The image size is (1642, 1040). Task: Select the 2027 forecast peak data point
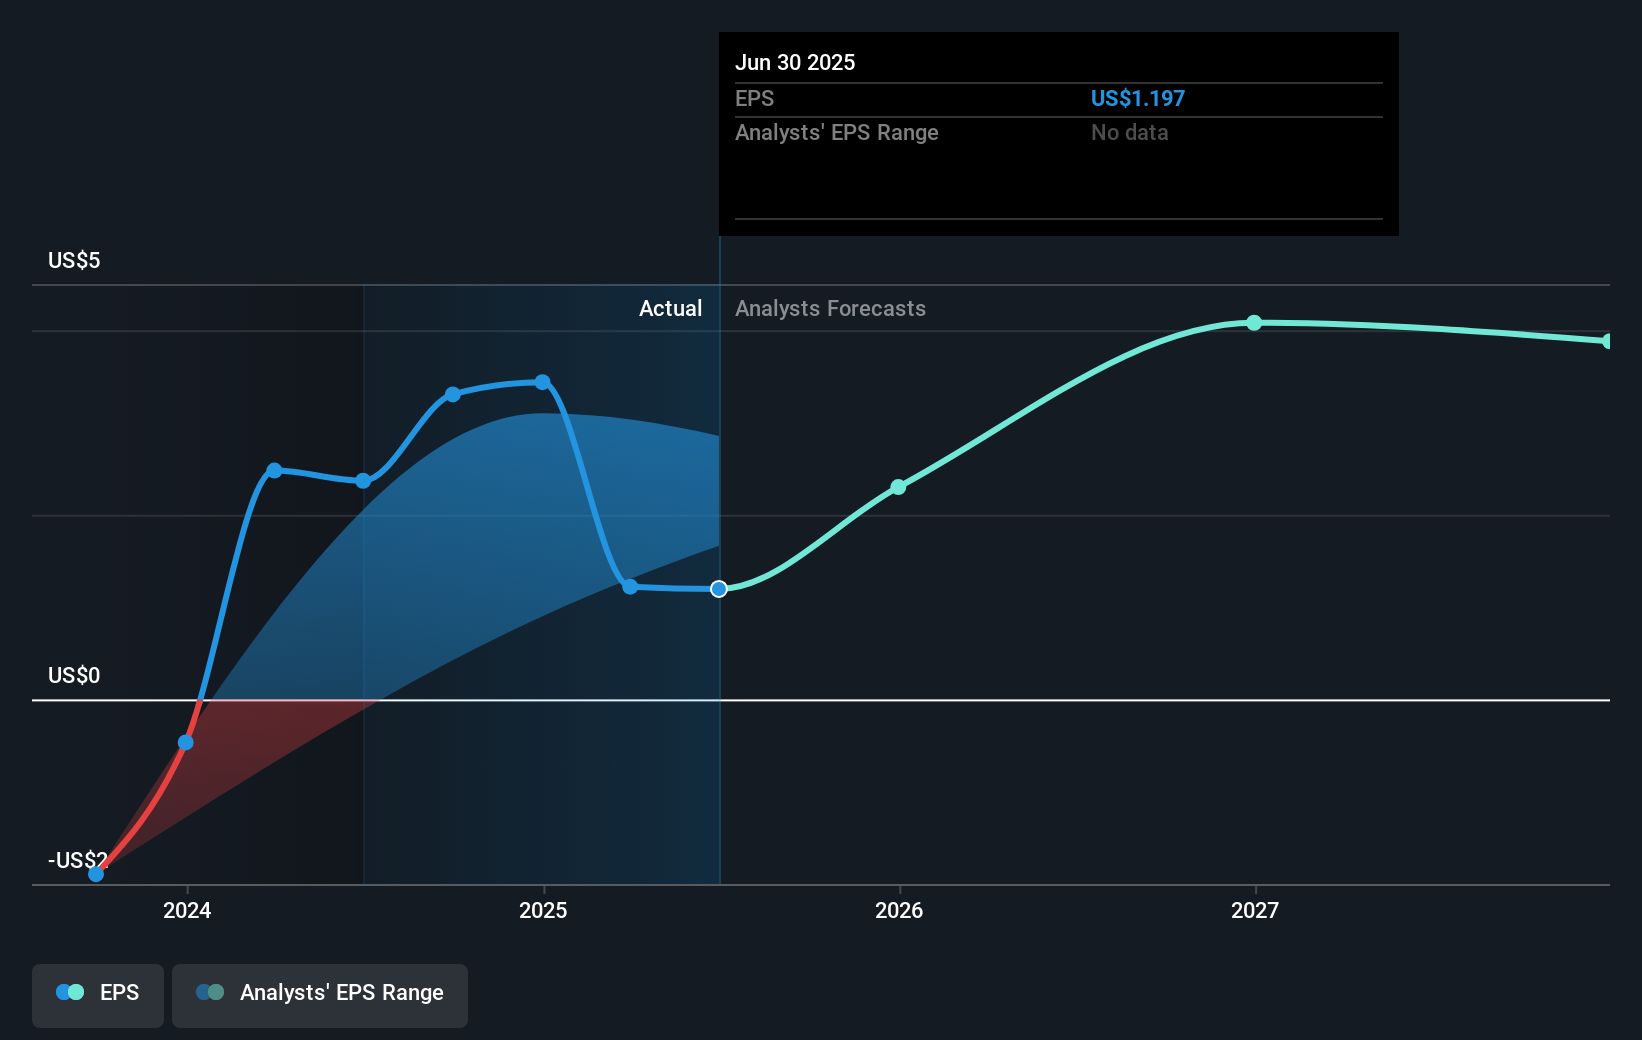(1254, 323)
